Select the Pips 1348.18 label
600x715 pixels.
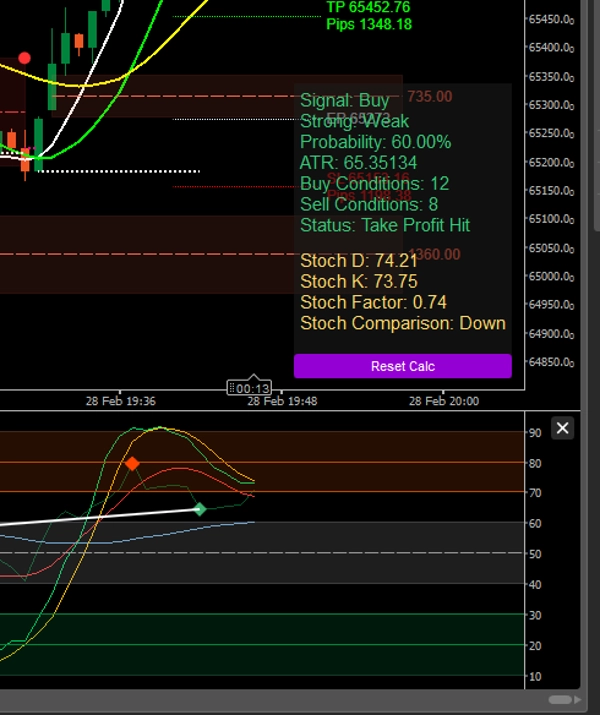(x=368, y=24)
